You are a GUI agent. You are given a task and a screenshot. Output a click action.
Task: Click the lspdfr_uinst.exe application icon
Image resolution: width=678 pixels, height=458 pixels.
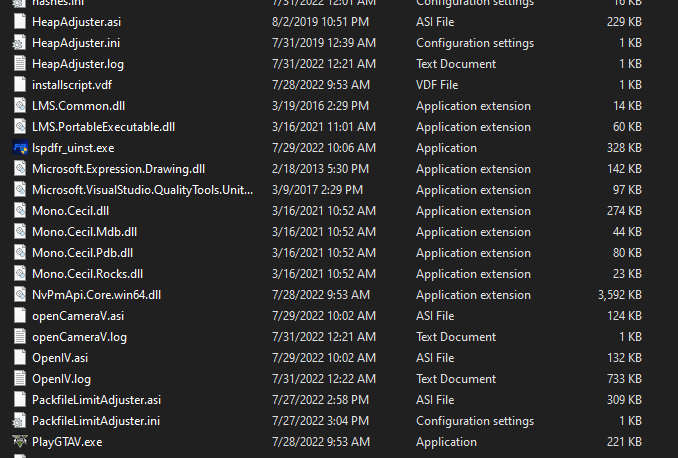[19, 148]
